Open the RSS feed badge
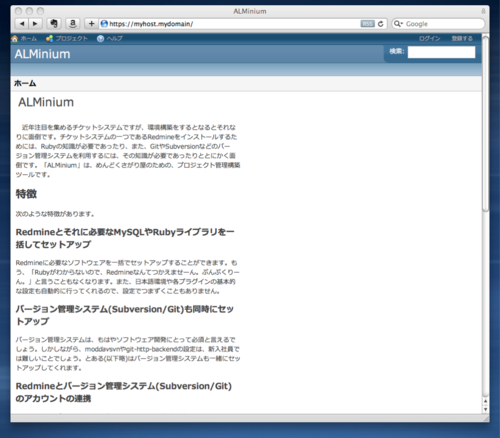 (367, 24)
